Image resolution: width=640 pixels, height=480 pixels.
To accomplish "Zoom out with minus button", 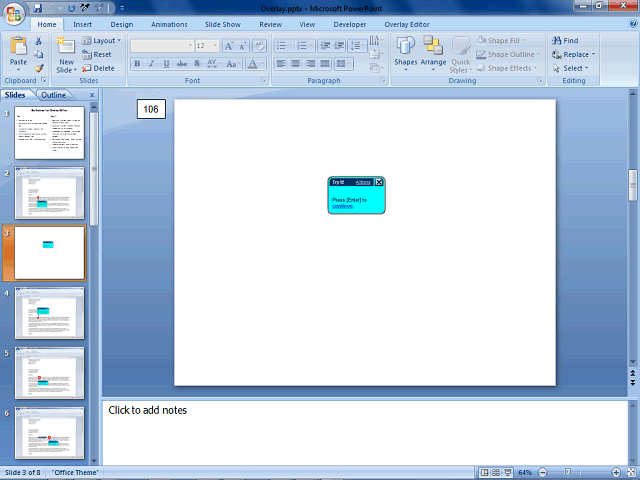I will (542, 473).
